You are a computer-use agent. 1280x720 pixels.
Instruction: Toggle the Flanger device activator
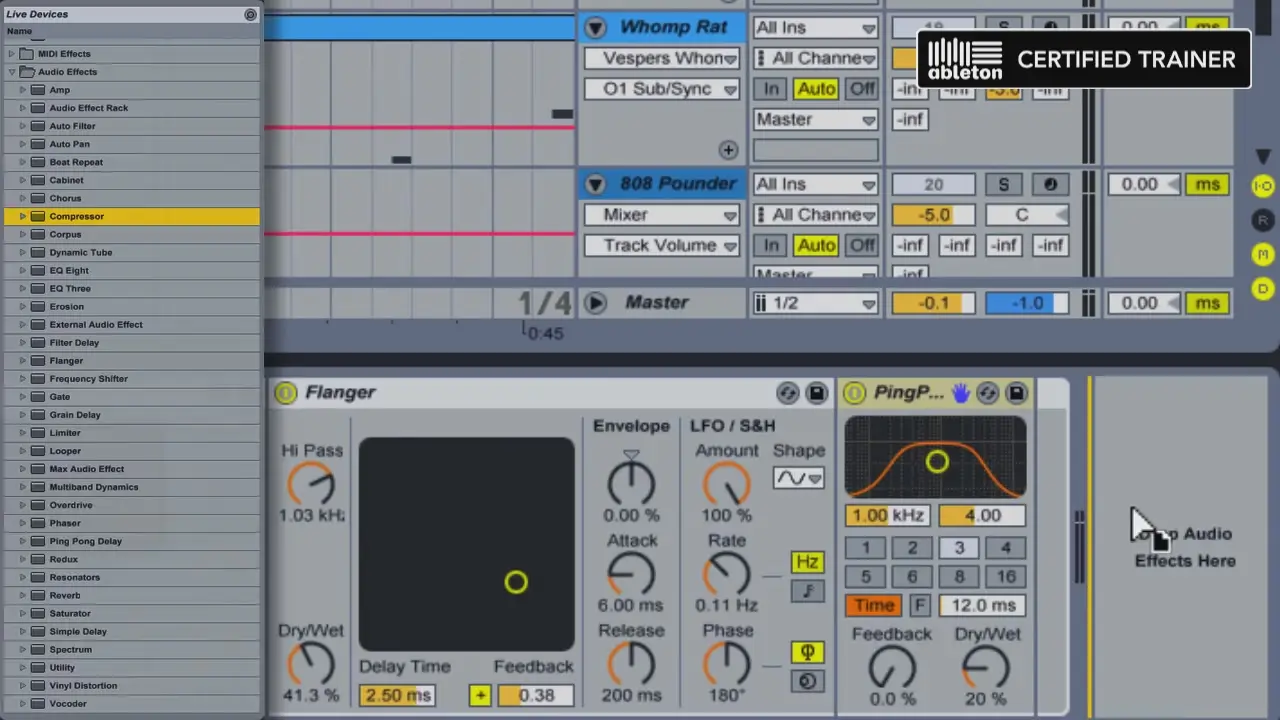pyautogui.click(x=286, y=393)
